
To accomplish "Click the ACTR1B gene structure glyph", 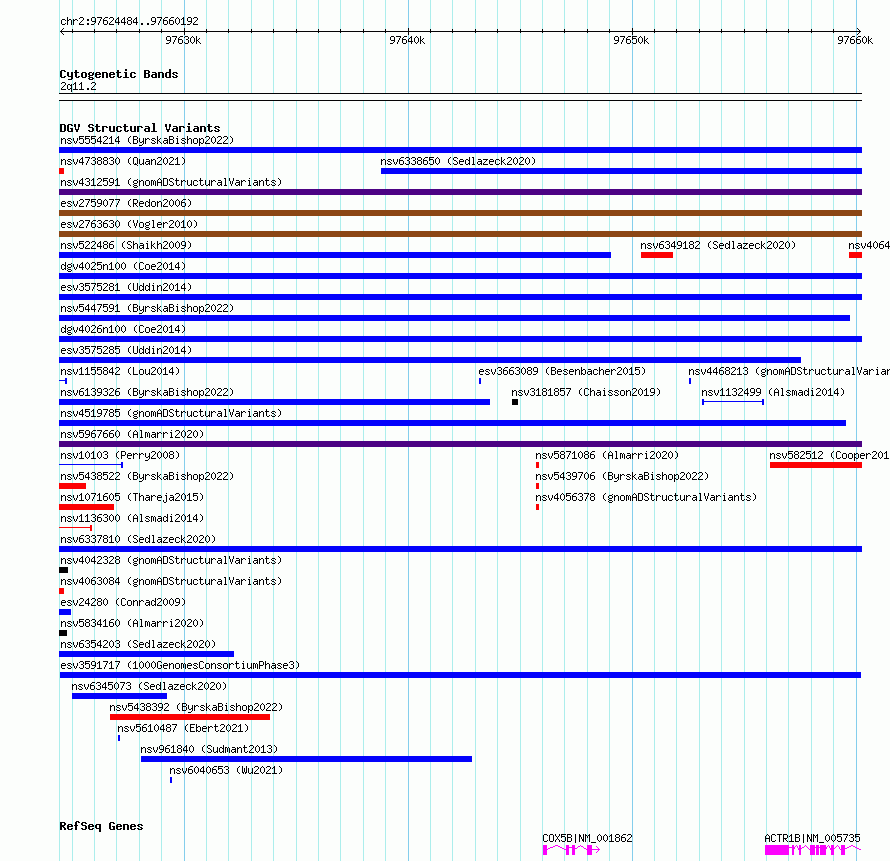I will coord(813,850).
